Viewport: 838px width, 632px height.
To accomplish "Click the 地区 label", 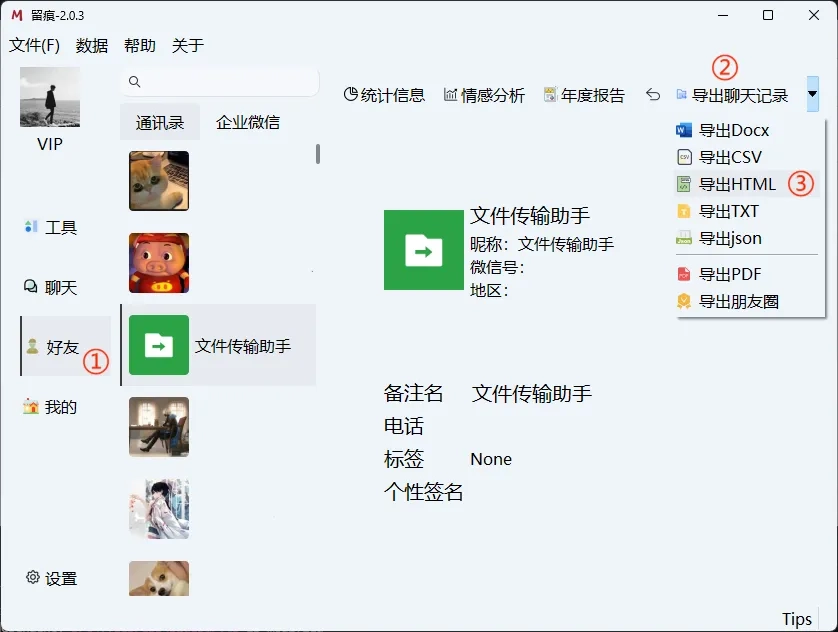I will [489, 290].
